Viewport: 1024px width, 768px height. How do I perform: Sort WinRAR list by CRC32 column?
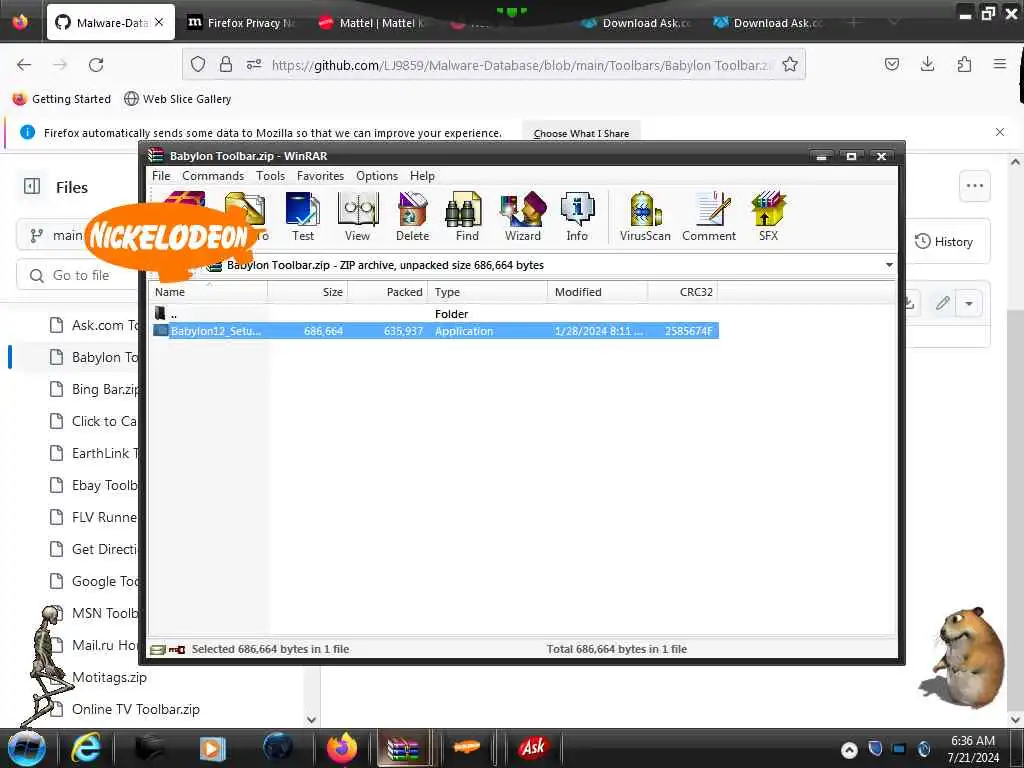(x=682, y=292)
